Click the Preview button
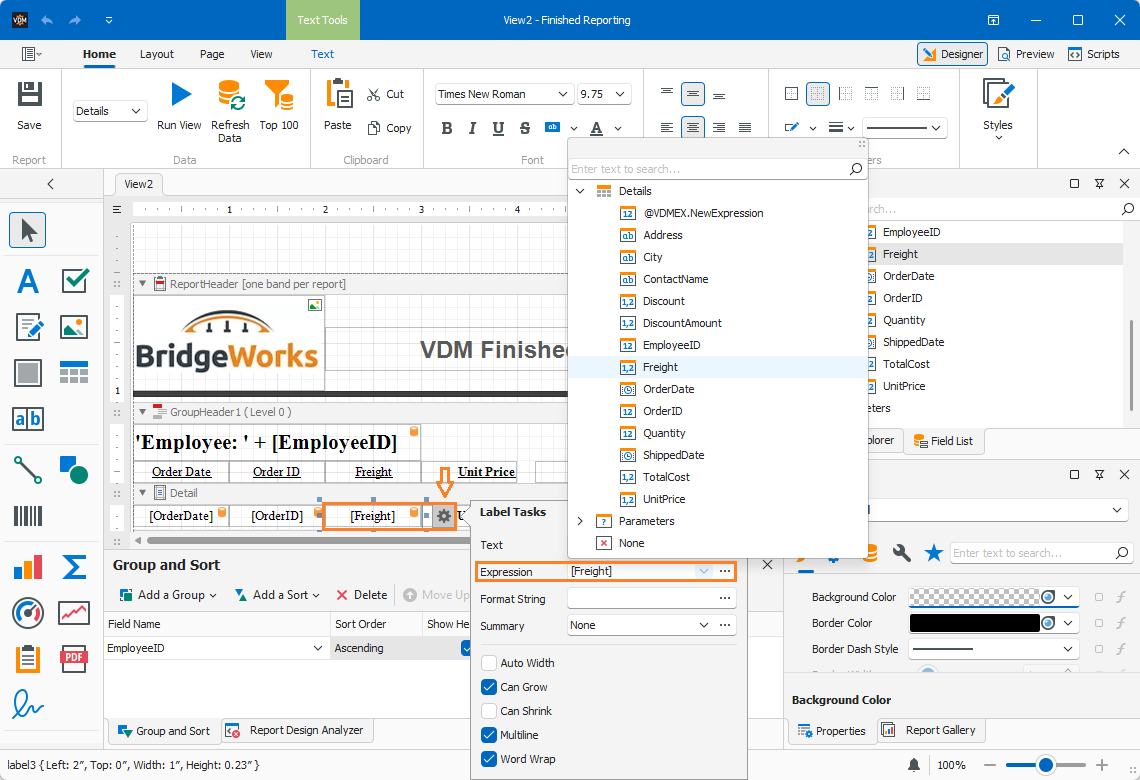This screenshot has height=780, width=1140. click(1026, 54)
